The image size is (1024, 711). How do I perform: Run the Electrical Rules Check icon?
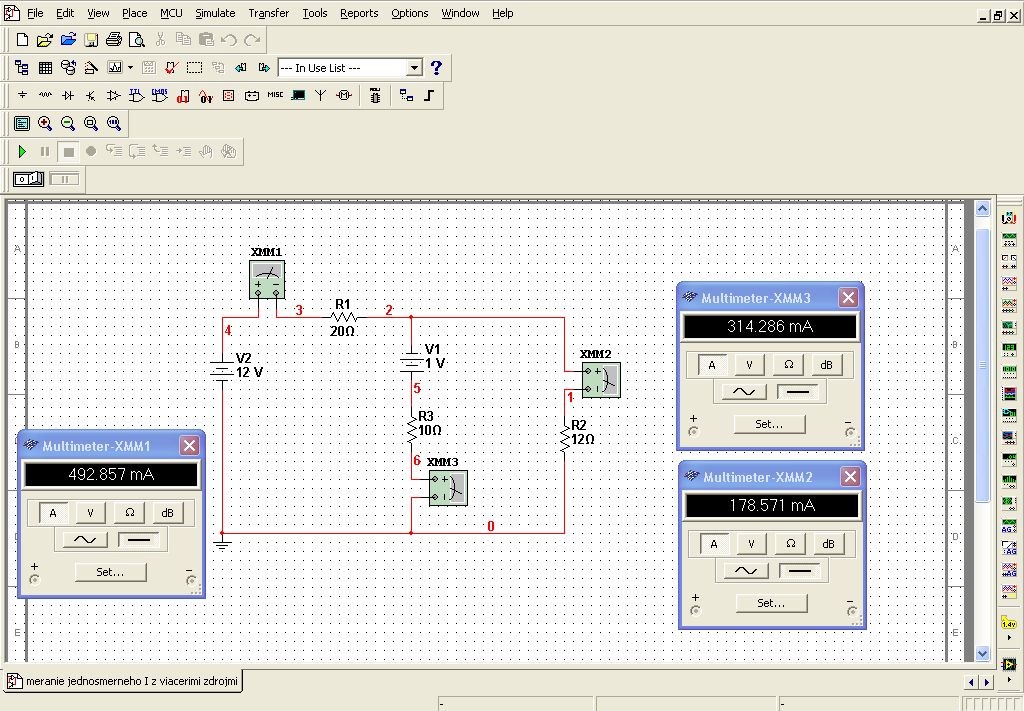point(172,67)
